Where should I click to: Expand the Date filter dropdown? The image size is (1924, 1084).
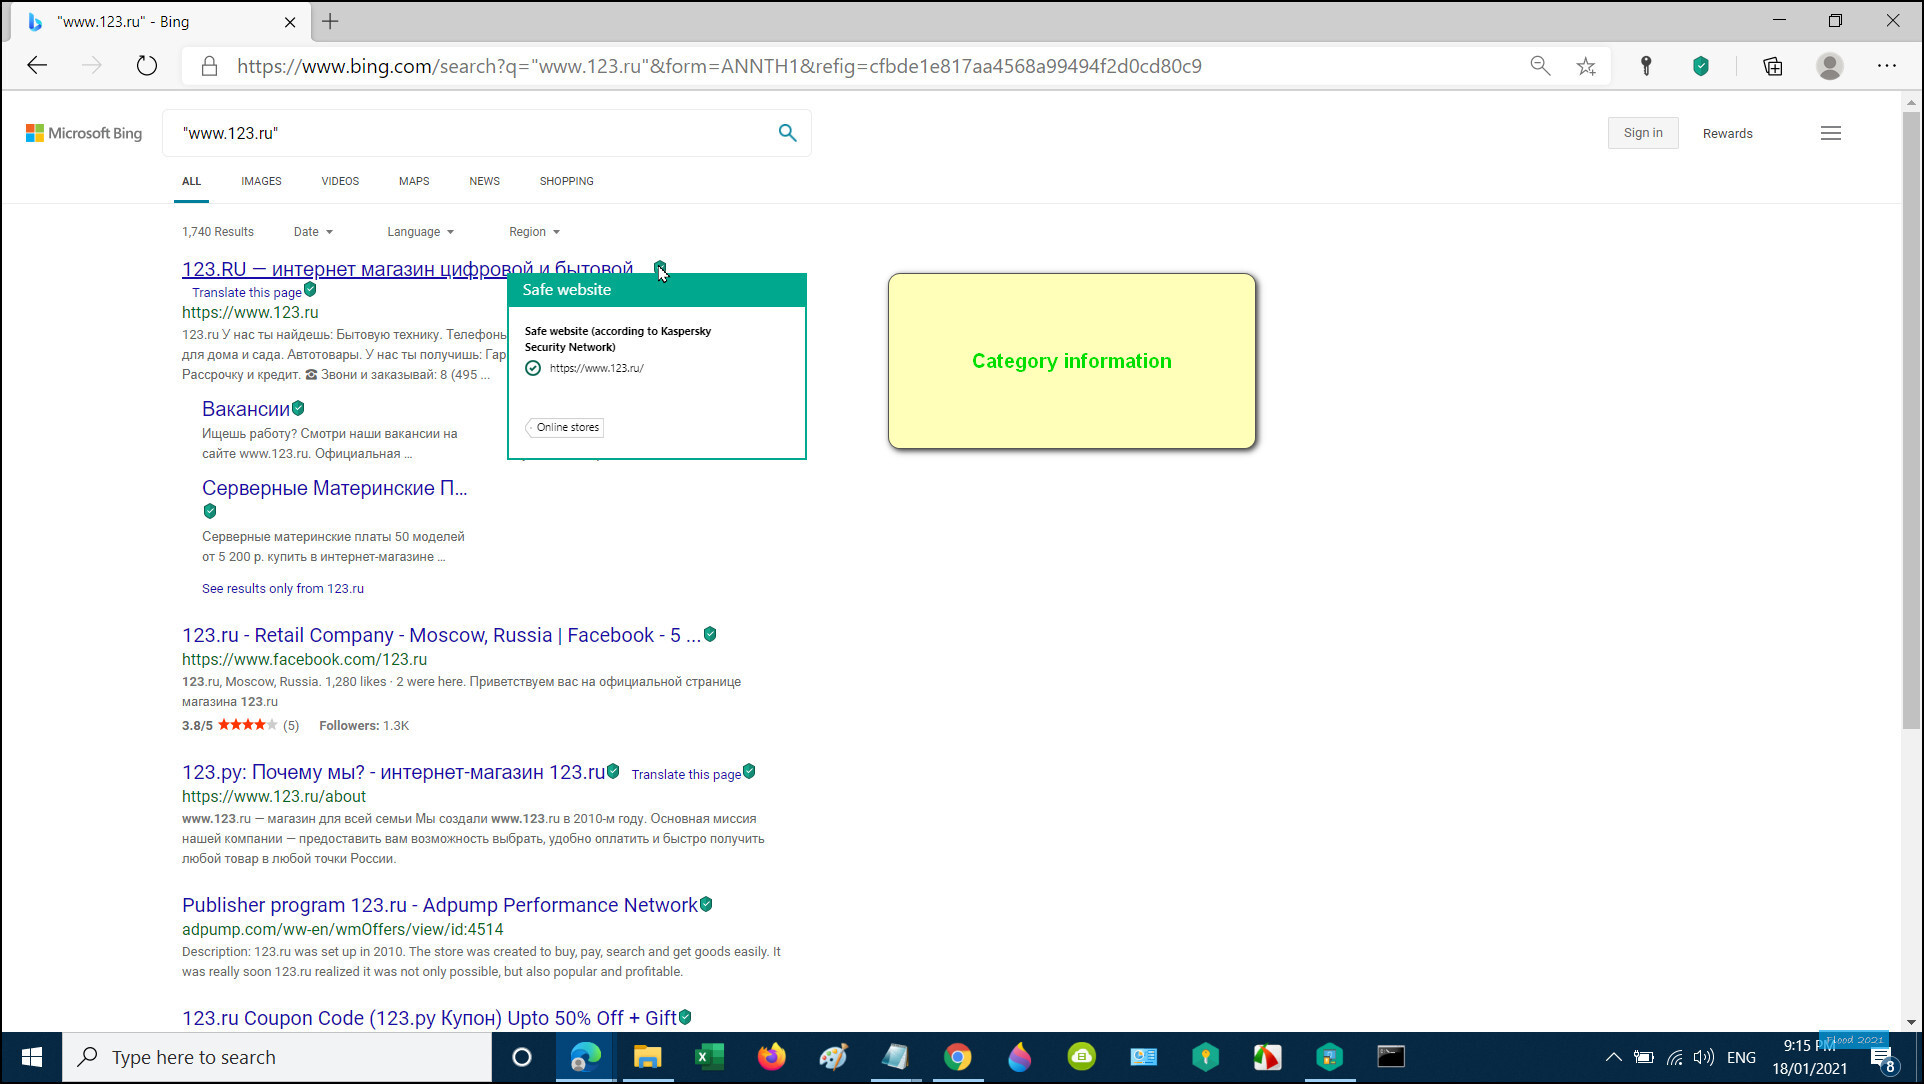313,232
